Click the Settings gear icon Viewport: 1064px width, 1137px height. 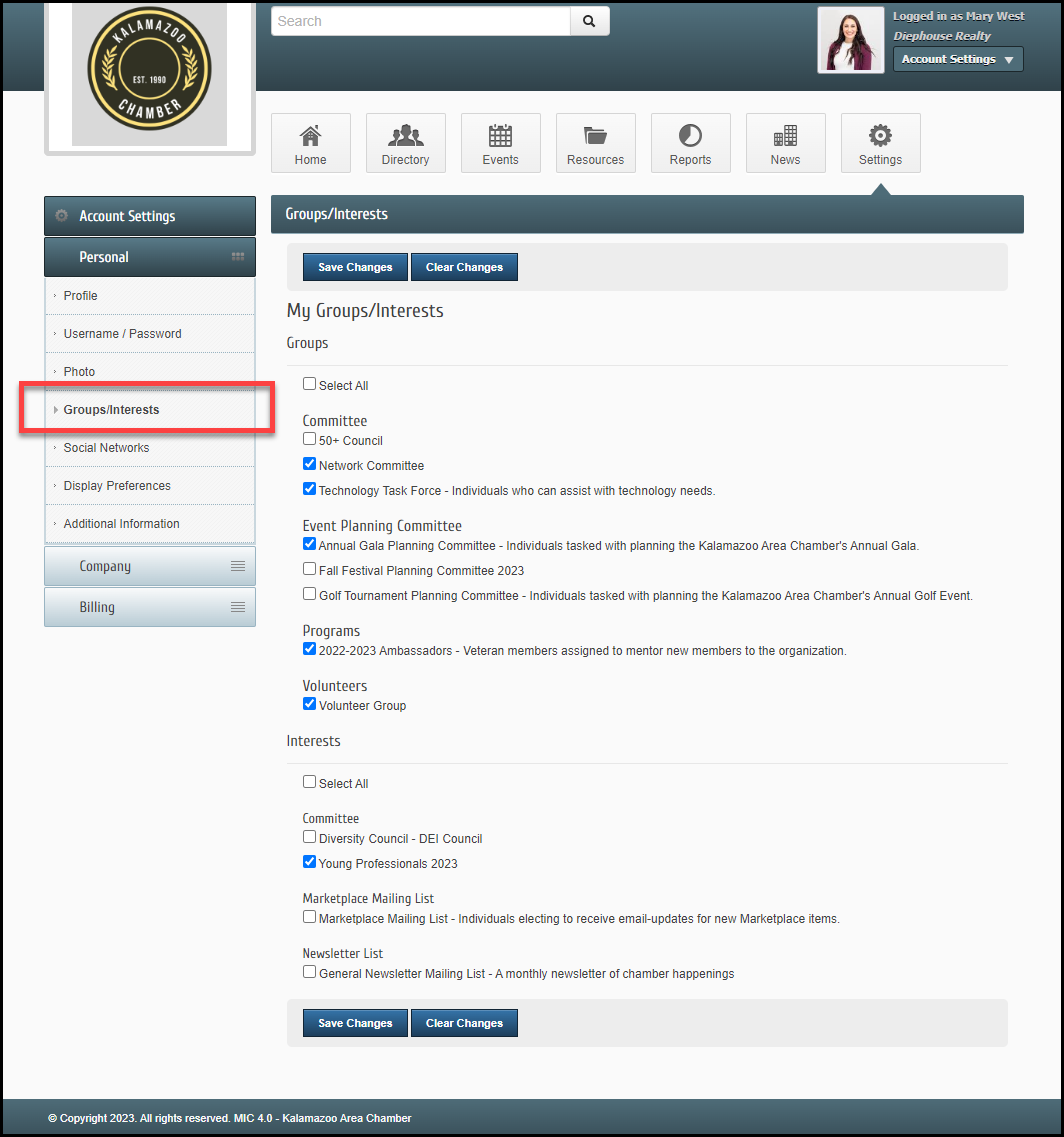point(880,137)
